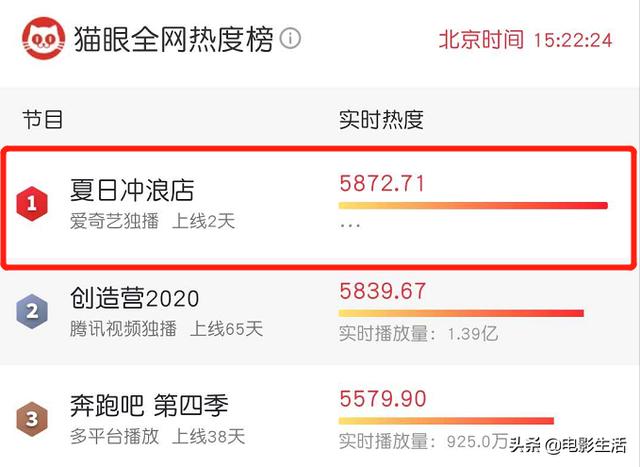Click 爱奇艺独播 上线2天 subtitle
This screenshot has height=467, width=640.
tap(153, 222)
